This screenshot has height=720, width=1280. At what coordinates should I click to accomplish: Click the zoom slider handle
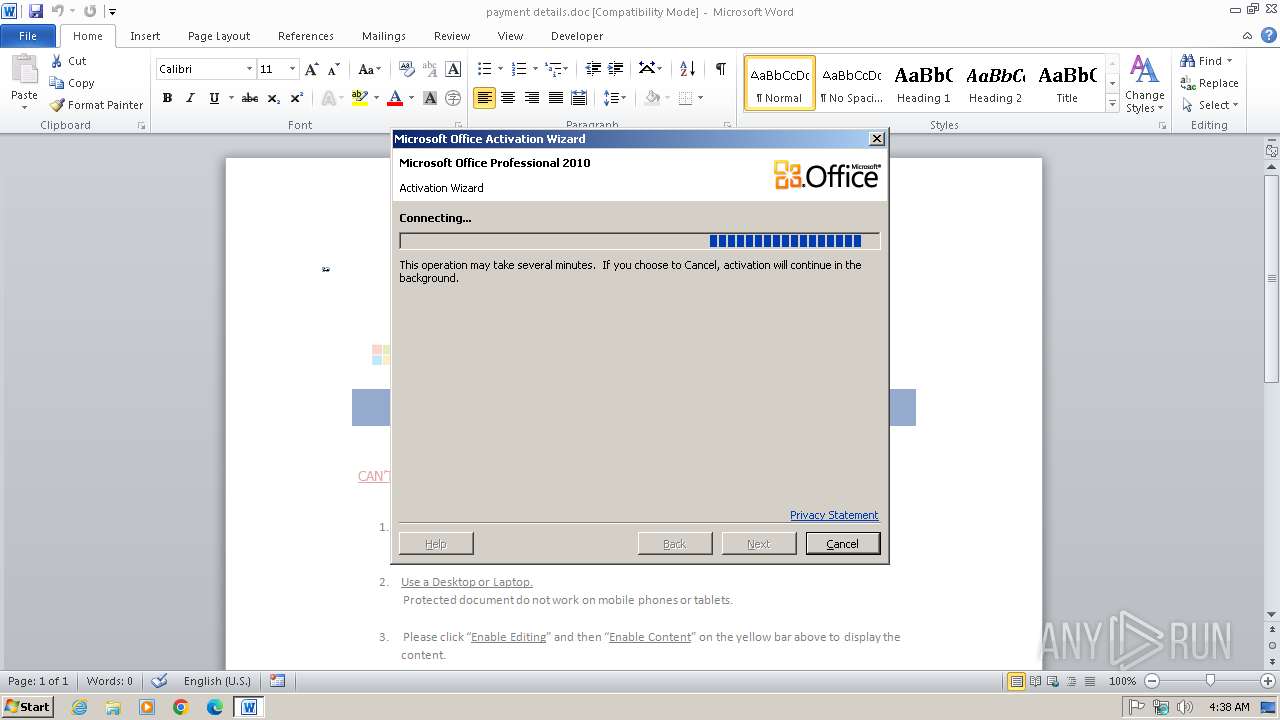1210,681
